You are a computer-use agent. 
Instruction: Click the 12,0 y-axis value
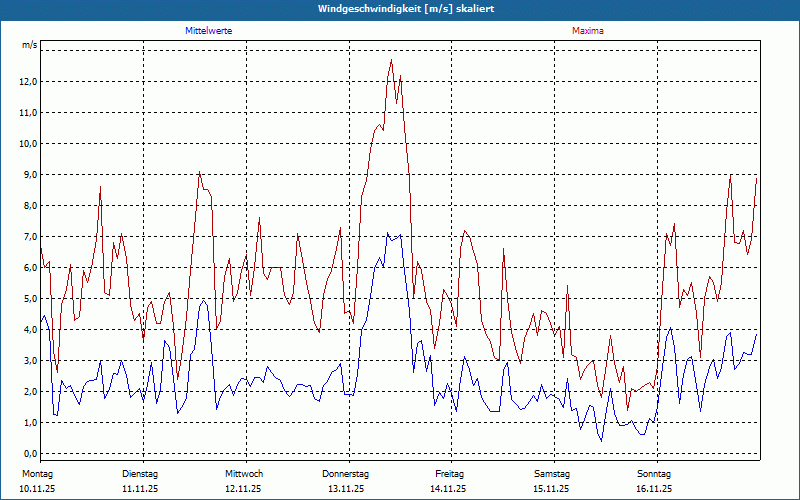[29, 82]
